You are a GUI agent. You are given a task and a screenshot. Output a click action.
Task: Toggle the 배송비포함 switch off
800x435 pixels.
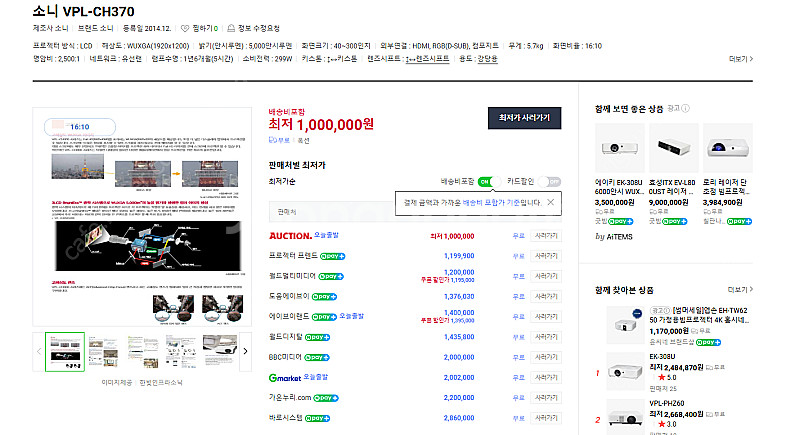tap(488, 182)
